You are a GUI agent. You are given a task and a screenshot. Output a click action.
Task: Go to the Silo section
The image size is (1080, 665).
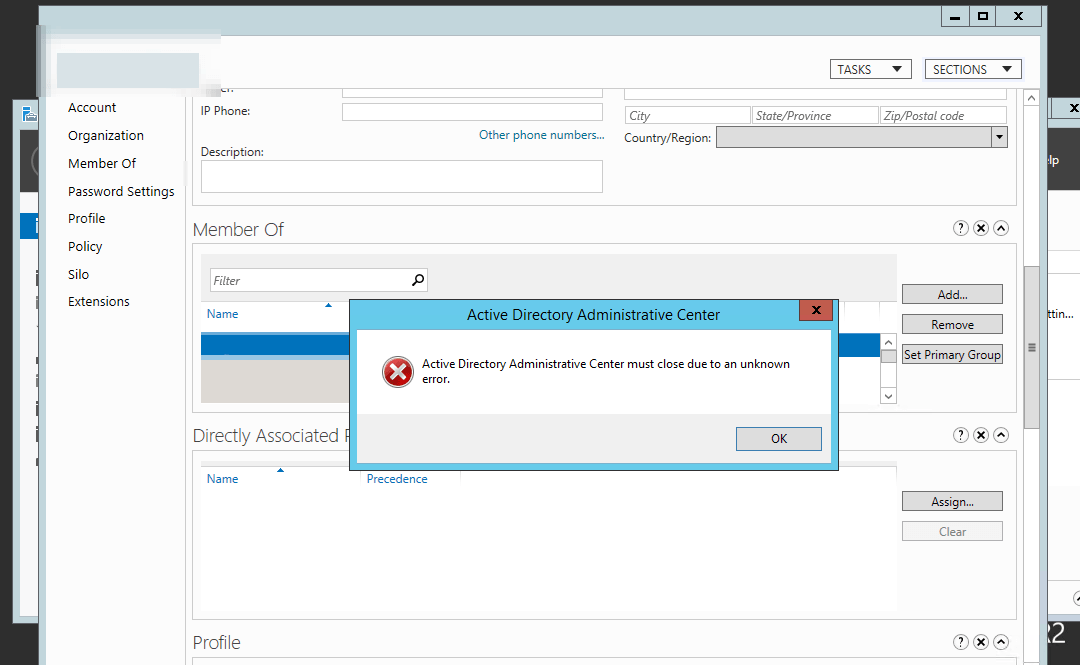coord(79,274)
